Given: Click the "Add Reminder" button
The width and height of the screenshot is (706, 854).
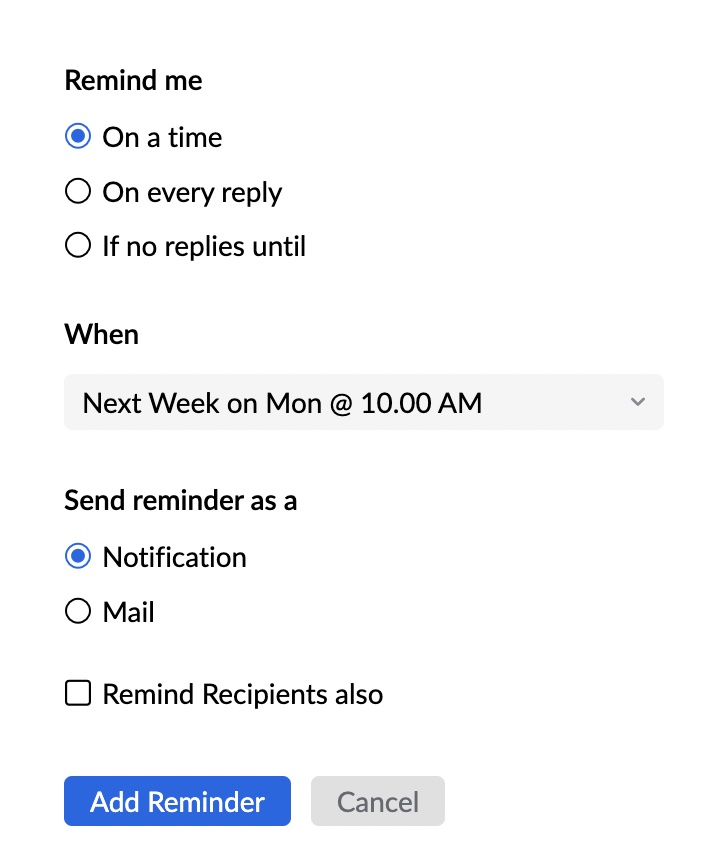Looking at the screenshot, I should coord(177,800).
